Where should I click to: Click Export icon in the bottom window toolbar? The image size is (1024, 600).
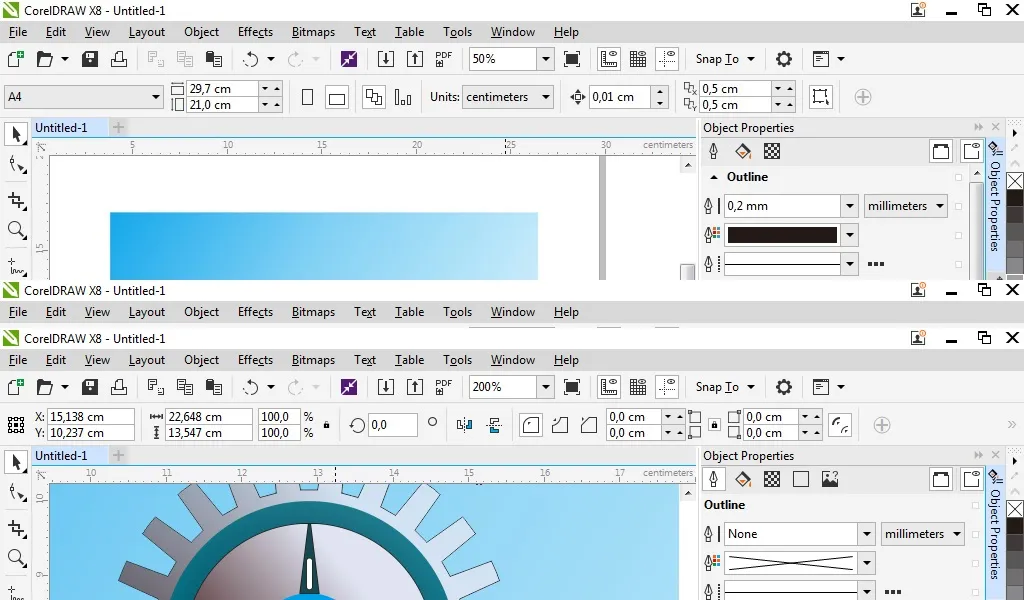(415, 387)
